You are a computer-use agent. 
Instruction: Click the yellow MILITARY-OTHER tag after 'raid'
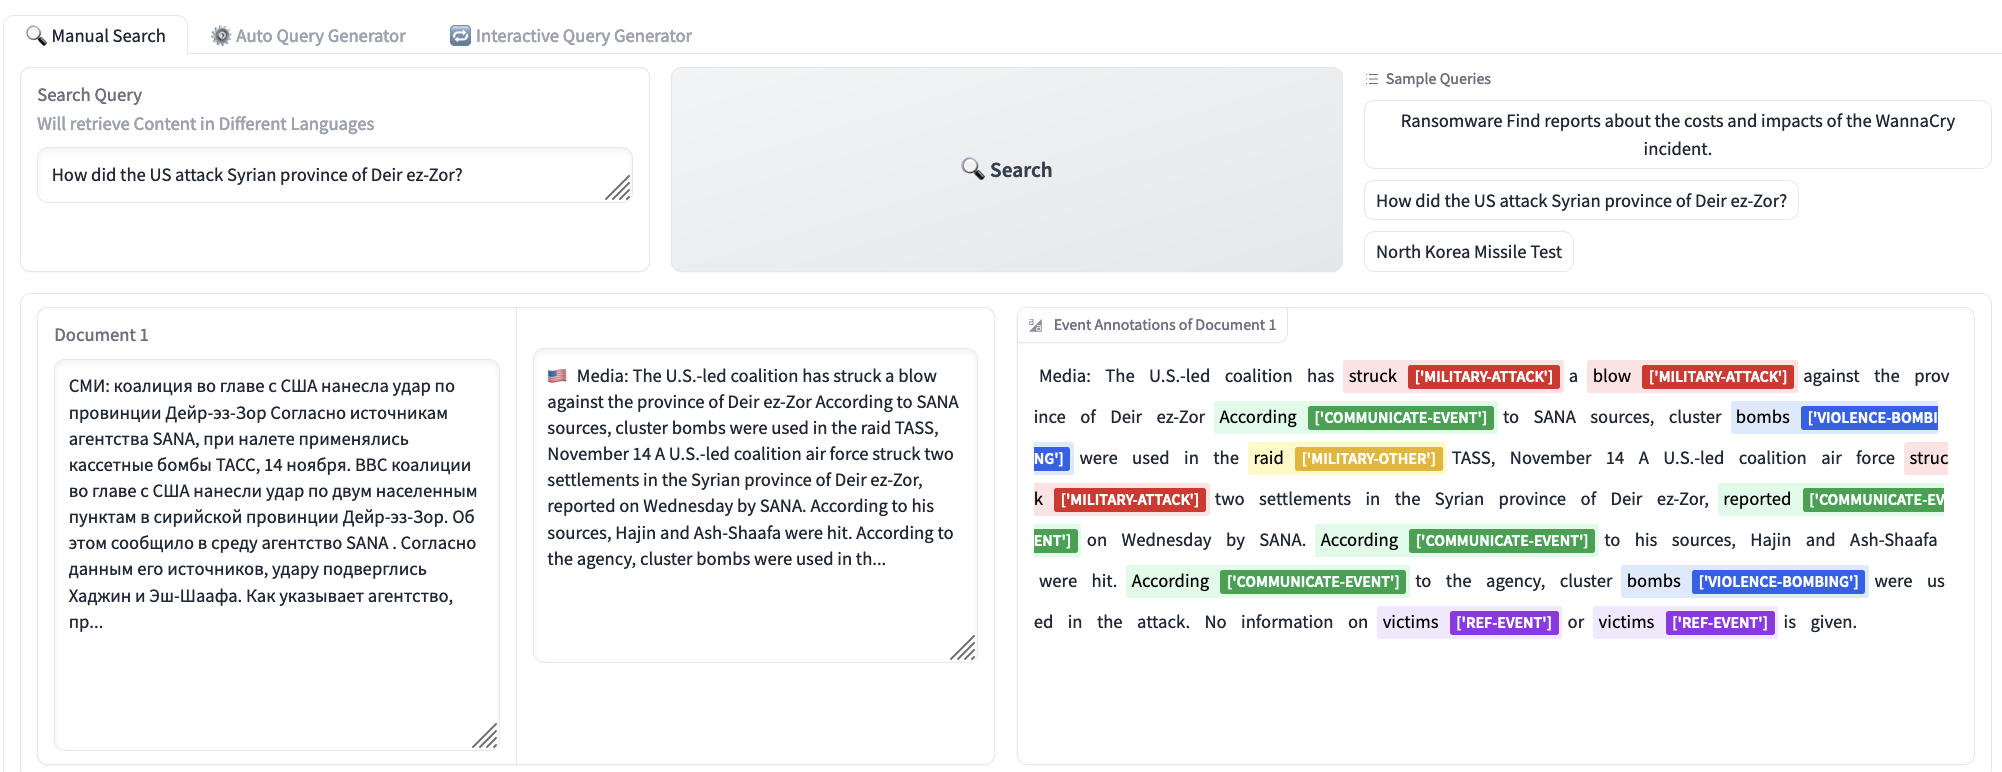(x=1368, y=459)
